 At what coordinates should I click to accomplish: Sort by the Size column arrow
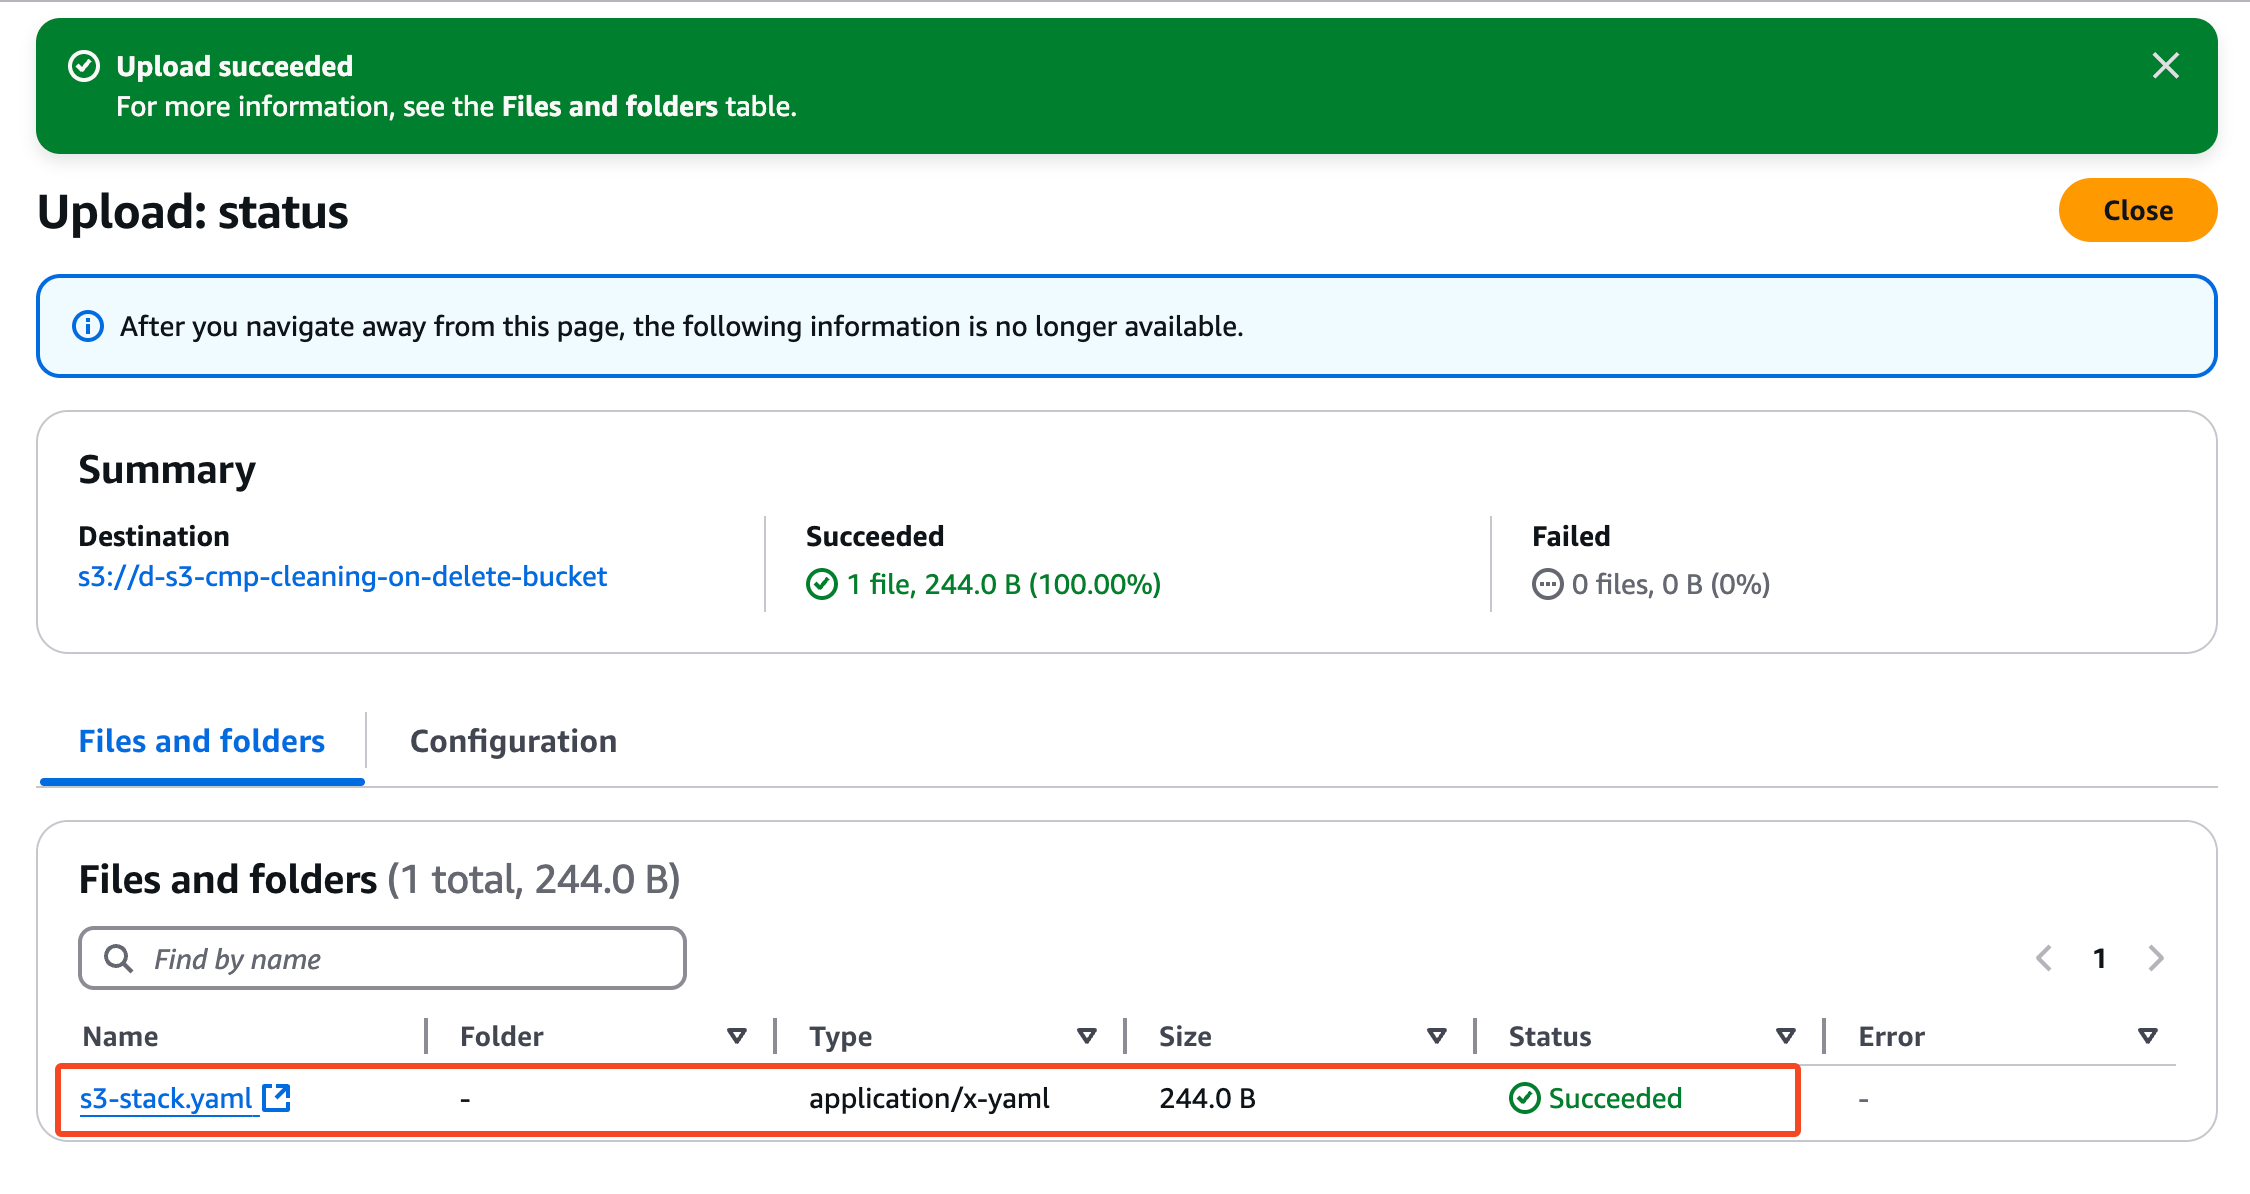(x=1437, y=1036)
